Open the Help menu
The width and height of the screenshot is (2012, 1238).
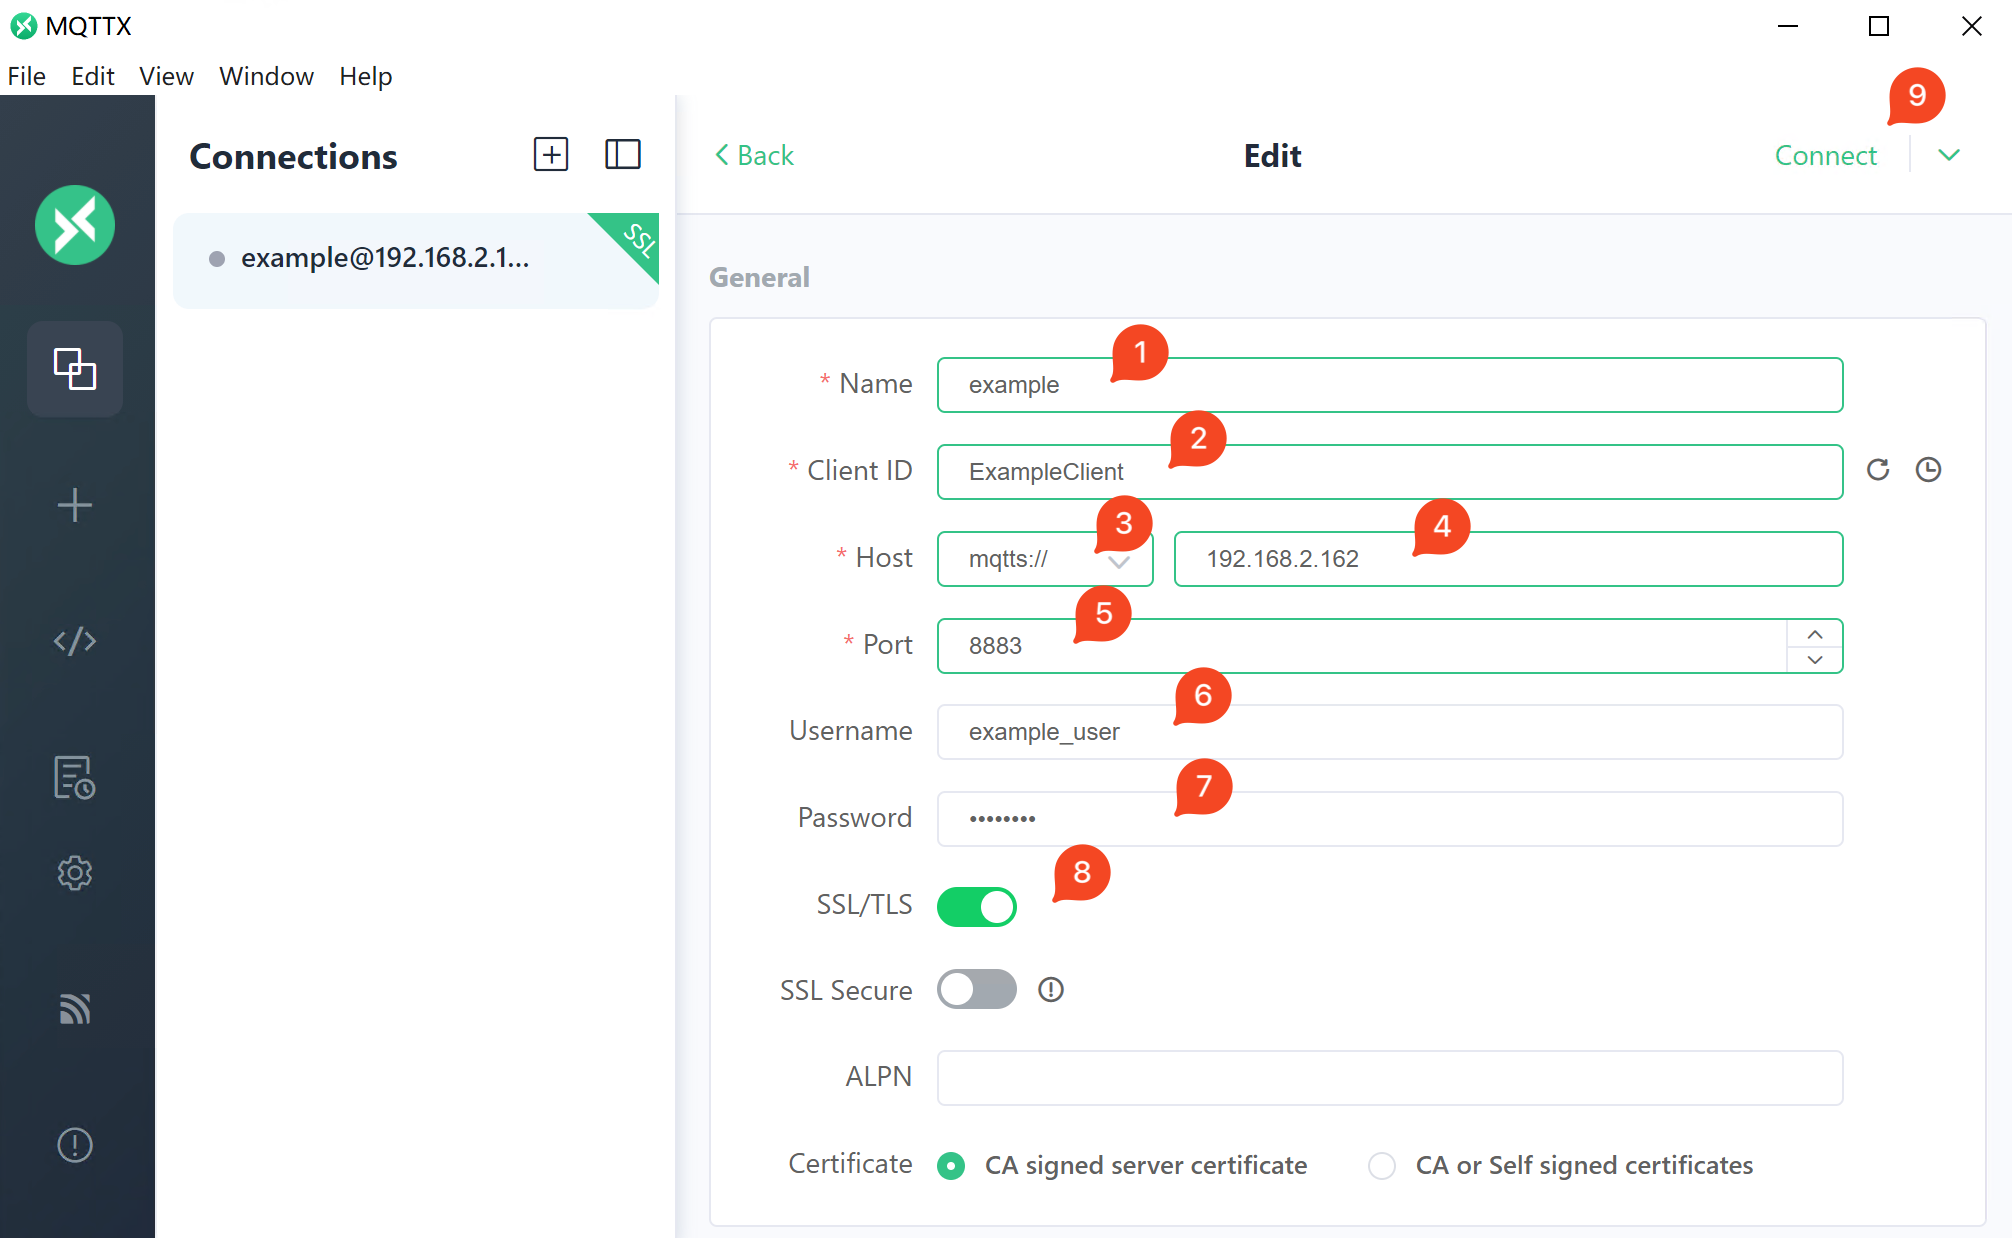(365, 76)
